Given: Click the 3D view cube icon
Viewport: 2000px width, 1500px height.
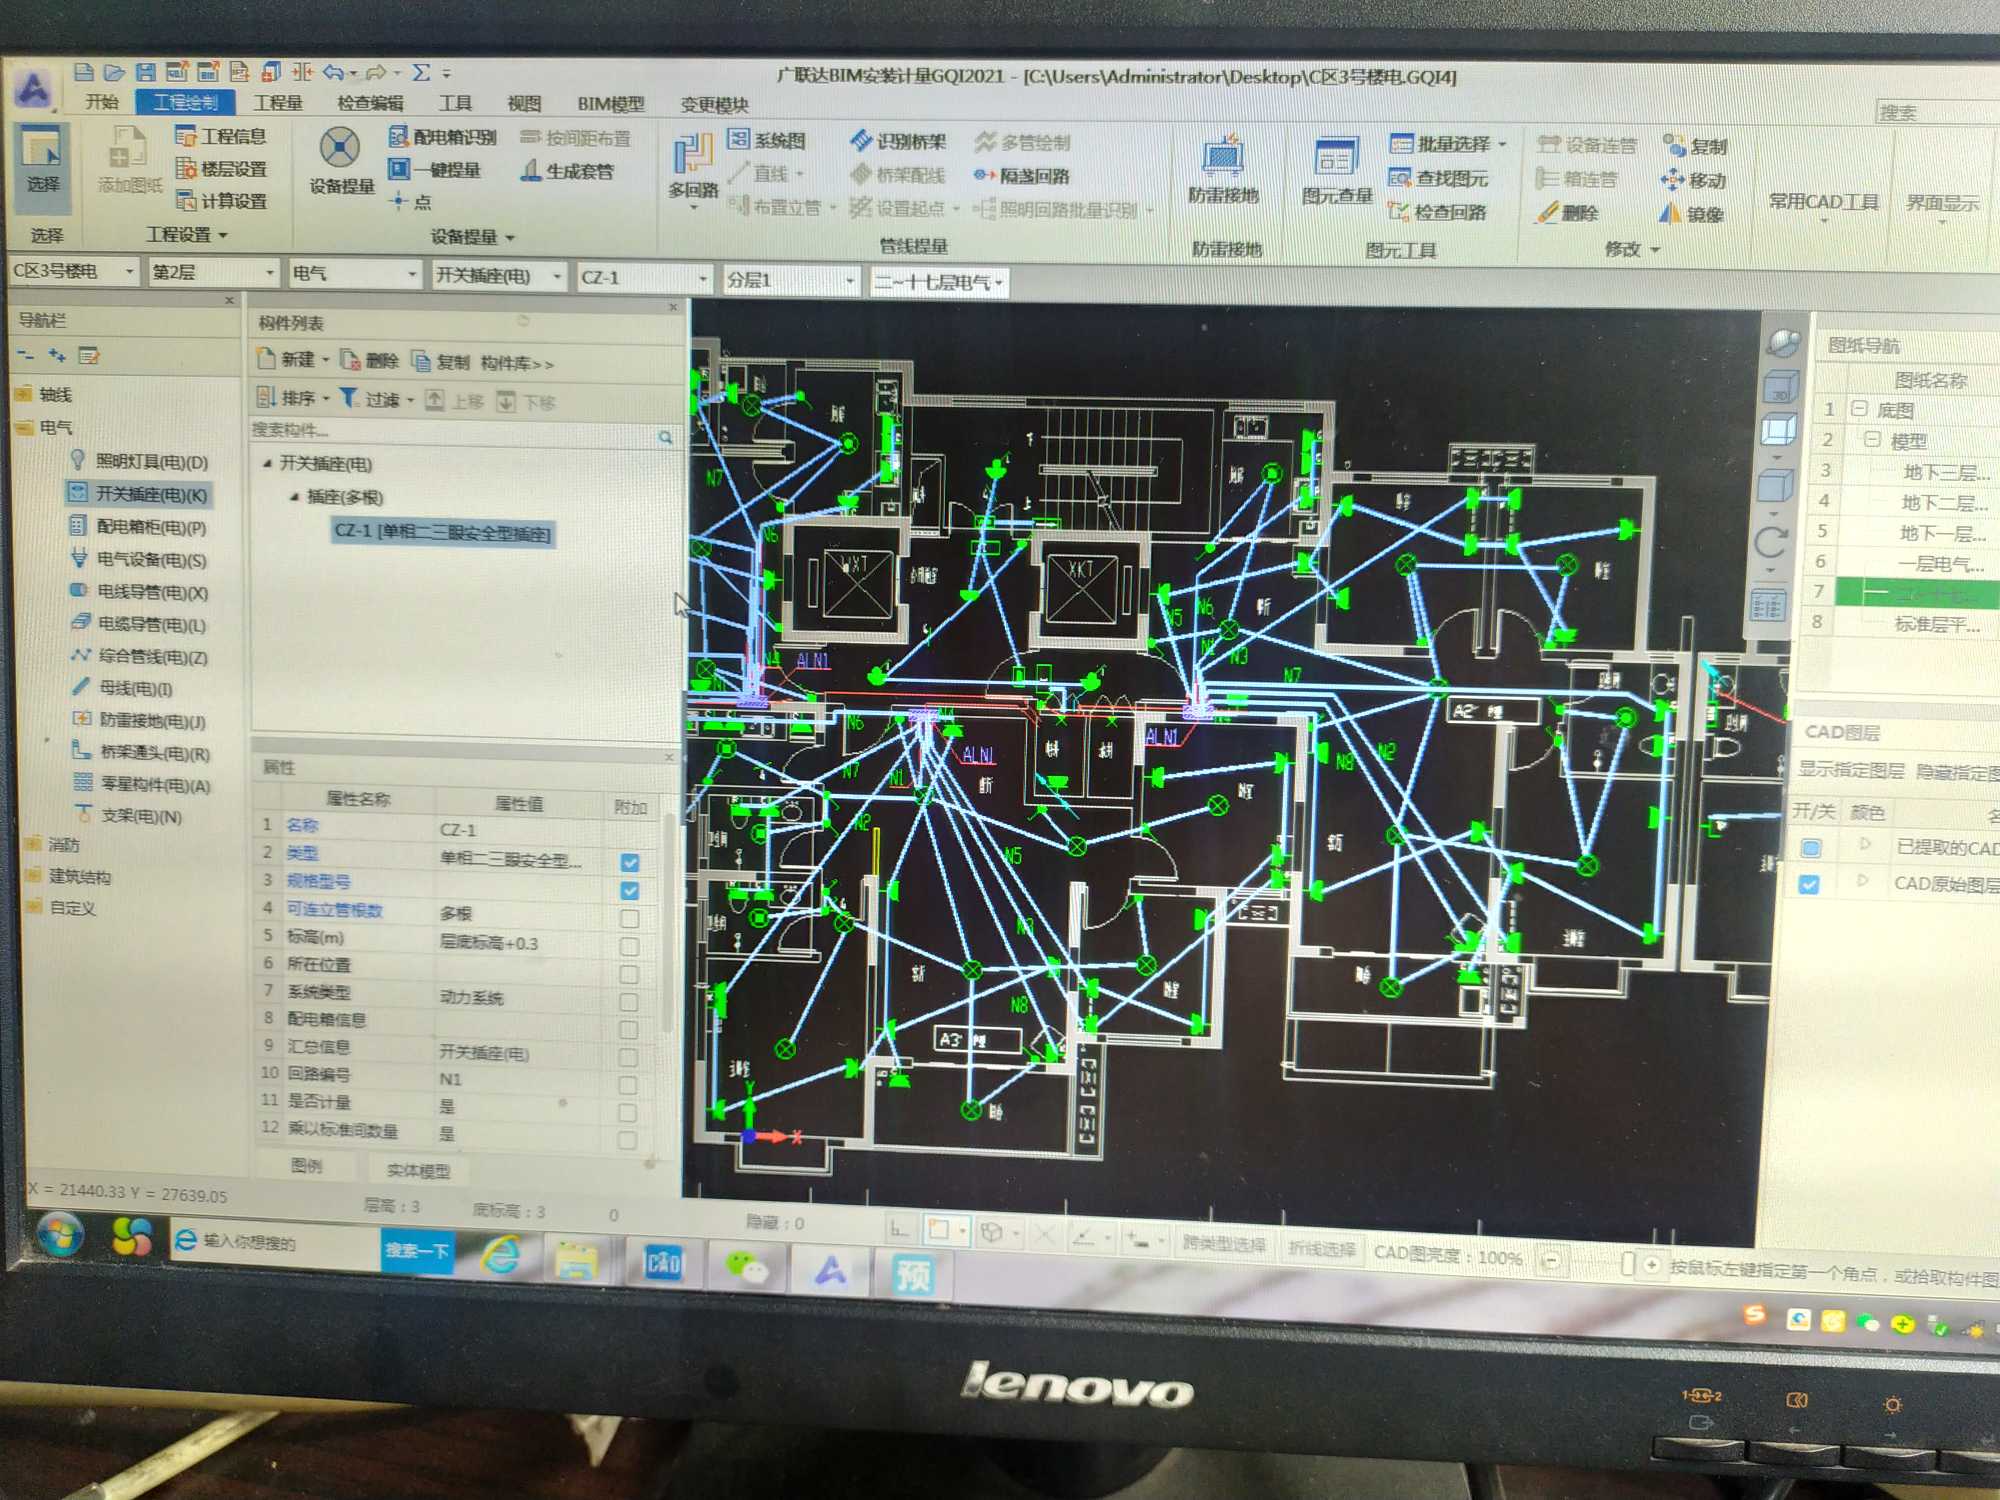Looking at the screenshot, I should 1779,386.
